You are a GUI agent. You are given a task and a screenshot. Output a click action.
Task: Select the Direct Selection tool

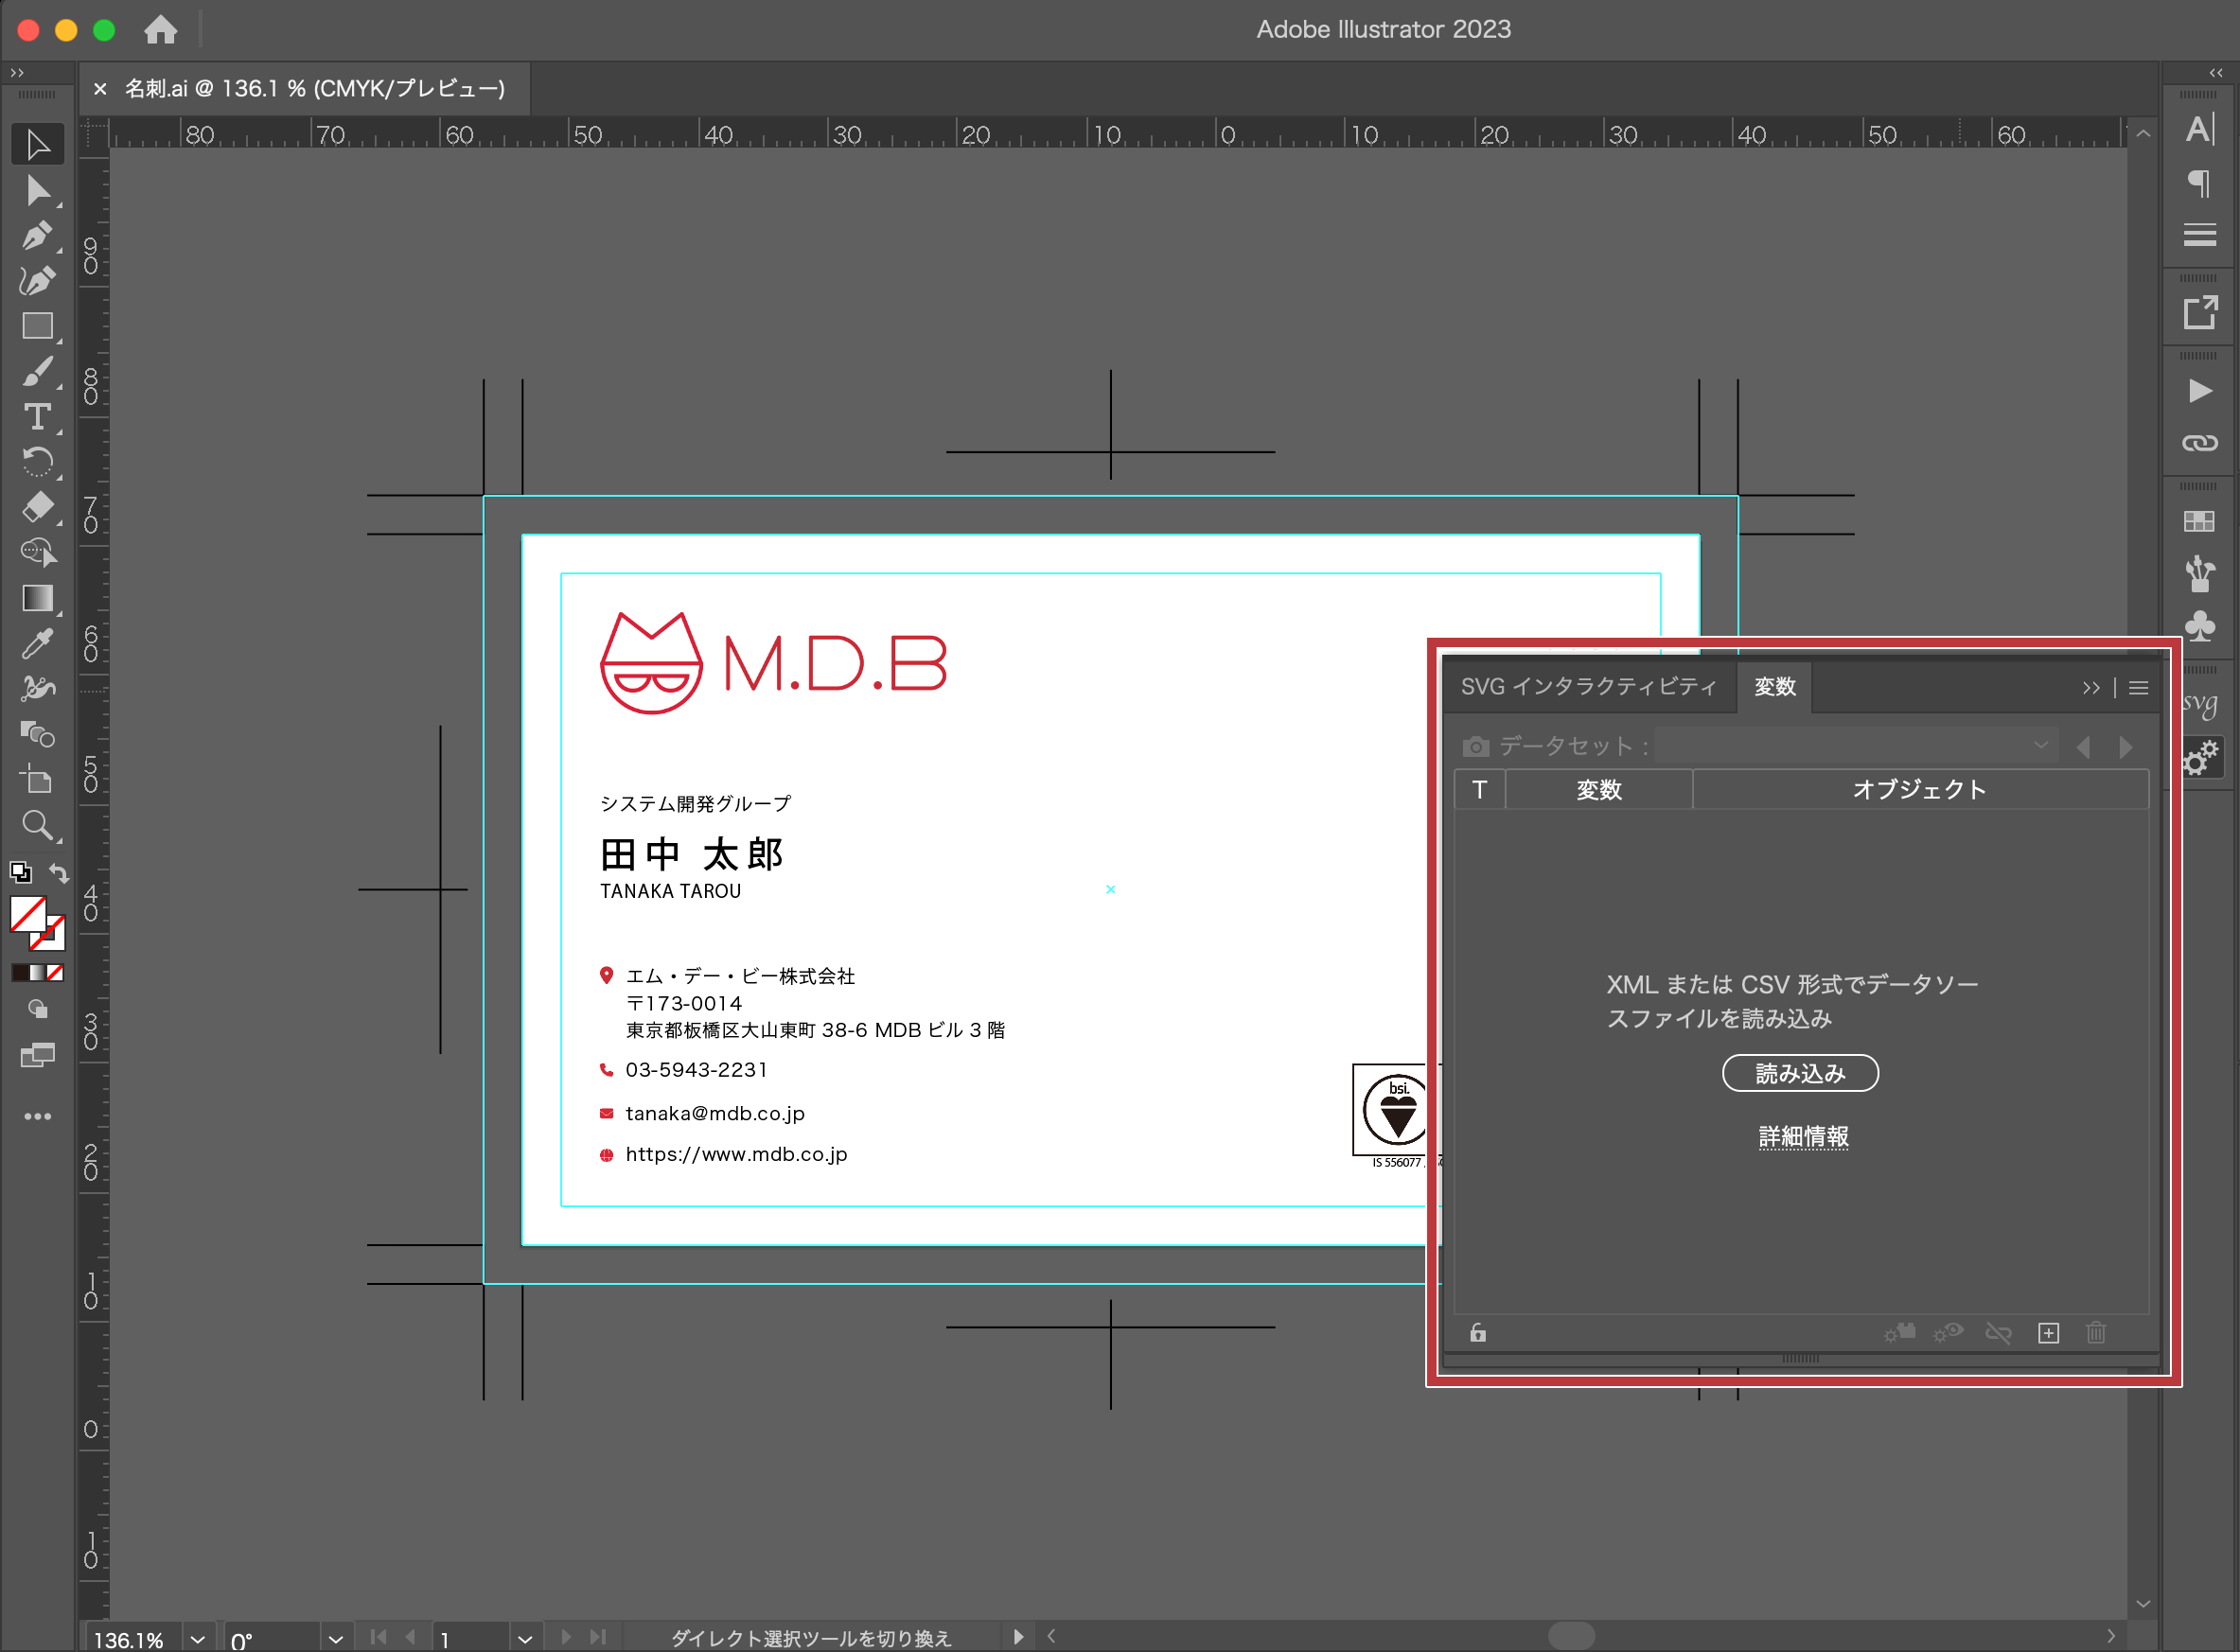[x=38, y=190]
